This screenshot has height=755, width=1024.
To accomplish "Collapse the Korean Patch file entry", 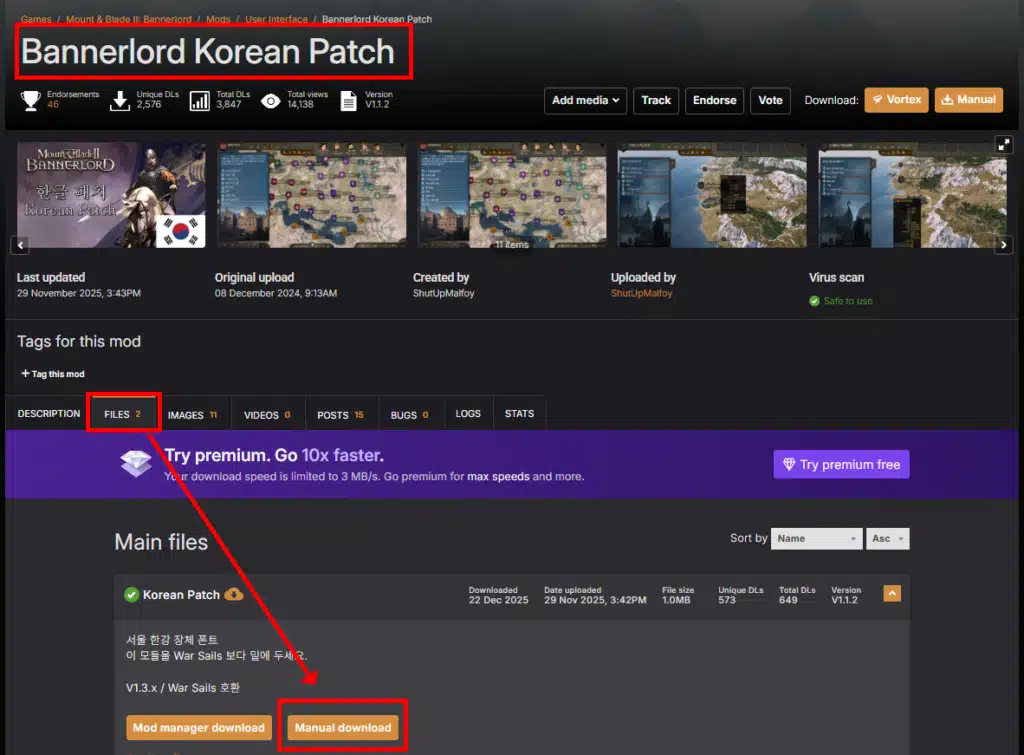I will click(x=892, y=594).
